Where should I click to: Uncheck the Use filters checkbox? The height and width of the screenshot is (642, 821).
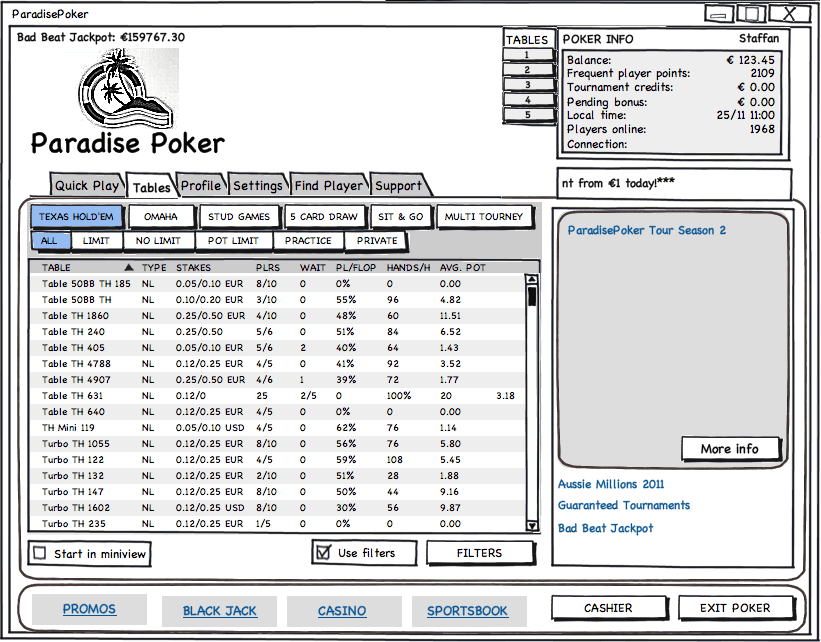324,552
